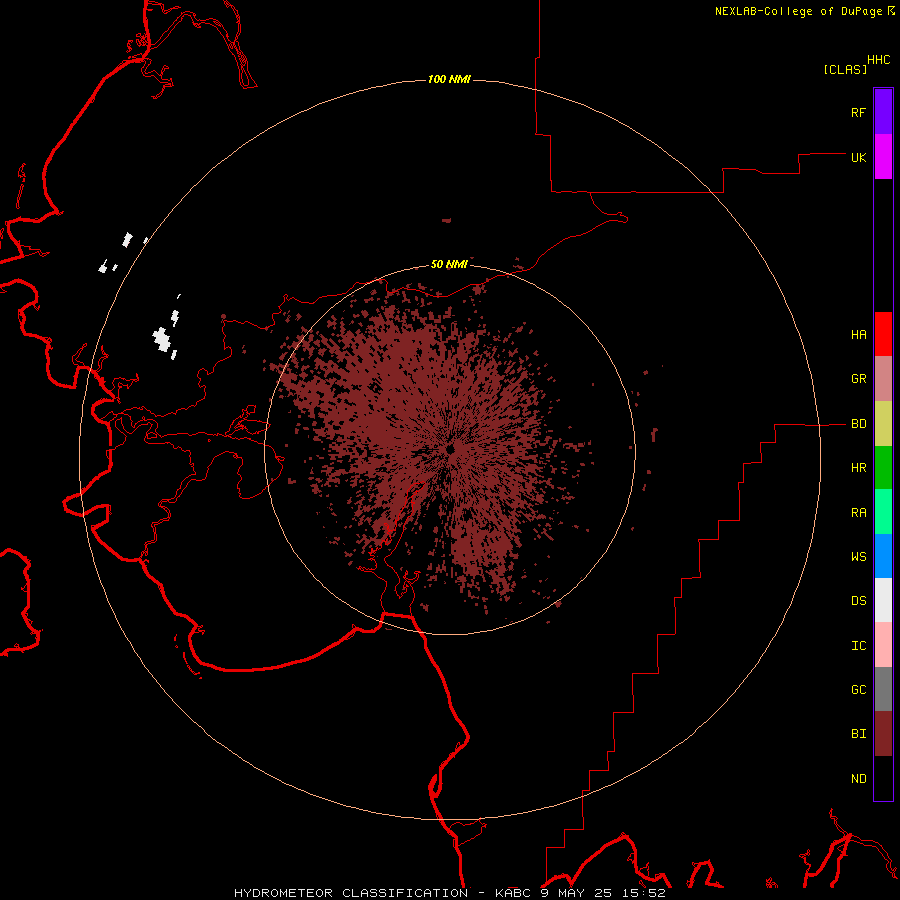Click the HYDROMETEOR CLASSIFICATION title text
This screenshot has width=900, height=900.
351,893
